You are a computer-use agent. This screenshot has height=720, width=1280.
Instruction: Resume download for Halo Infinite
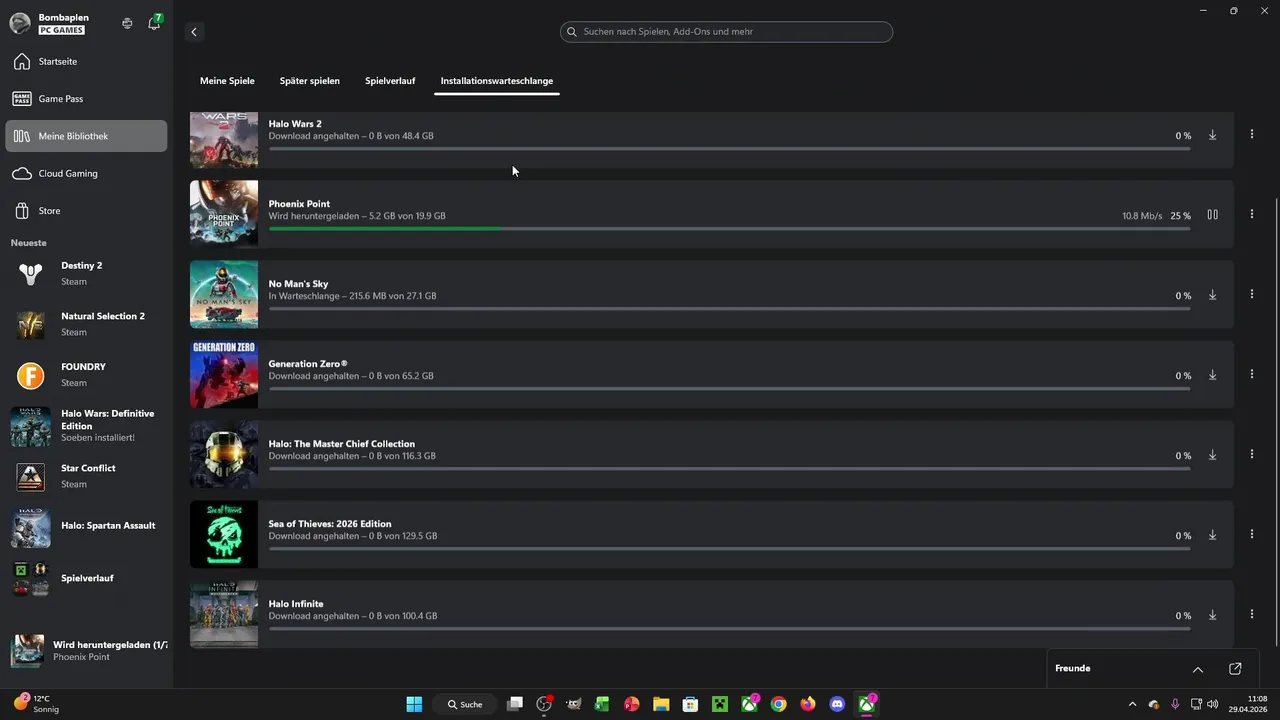(1212, 615)
